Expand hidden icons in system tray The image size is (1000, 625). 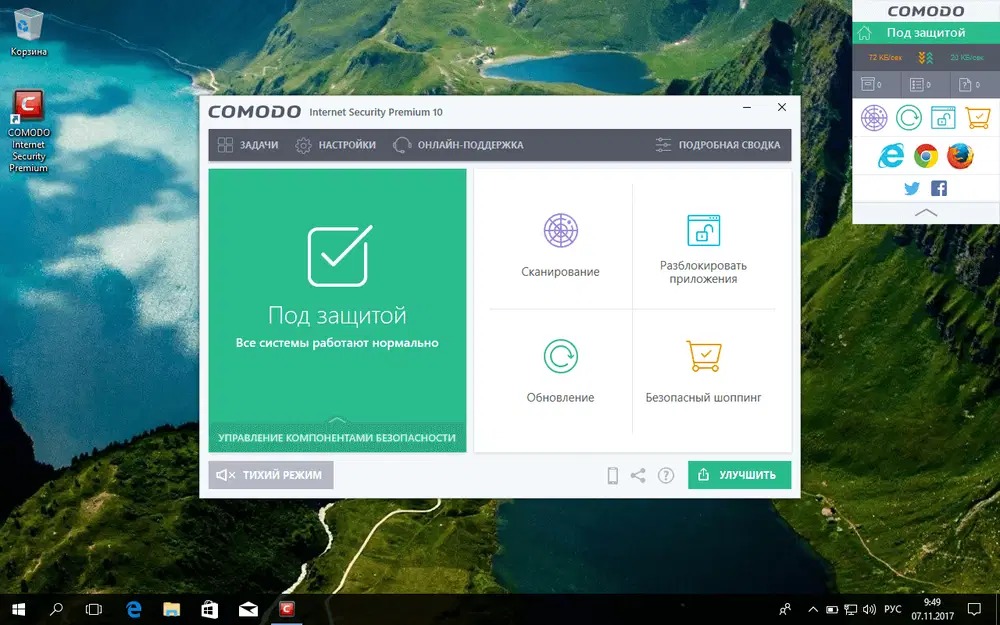813,609
